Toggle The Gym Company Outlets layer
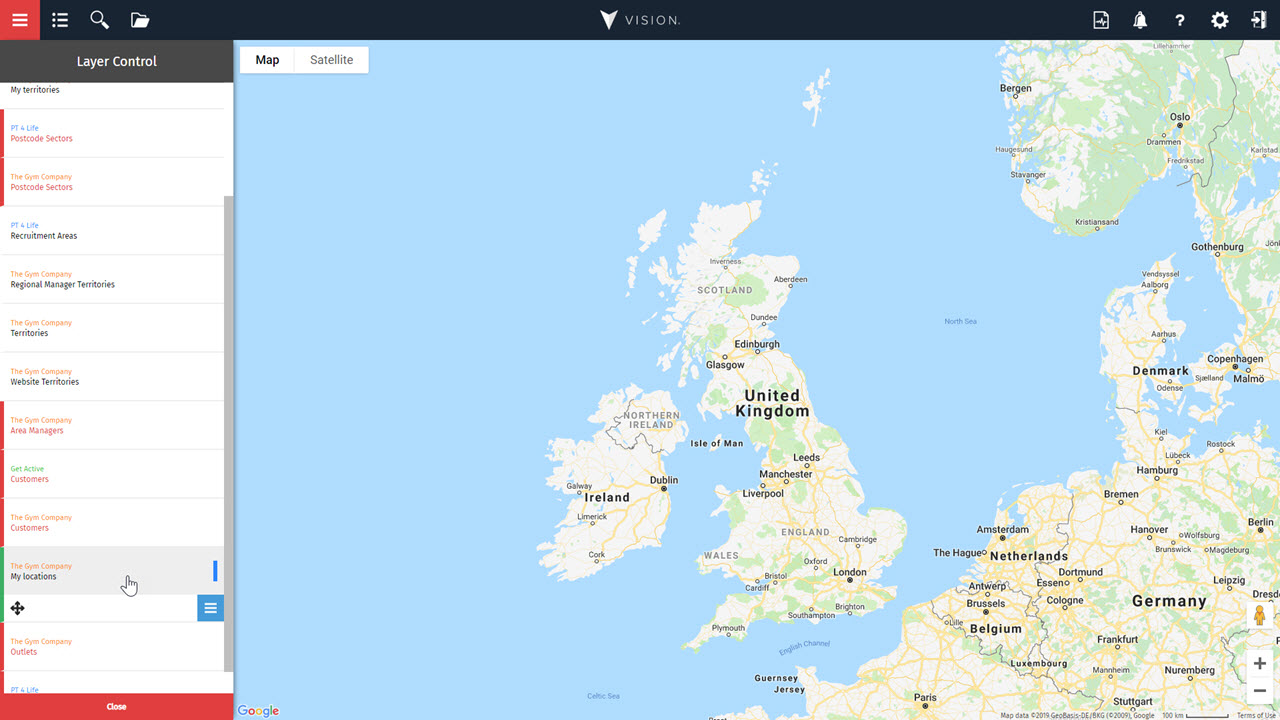This screenshot has width=1280, height=720. [x=112, y=647]
